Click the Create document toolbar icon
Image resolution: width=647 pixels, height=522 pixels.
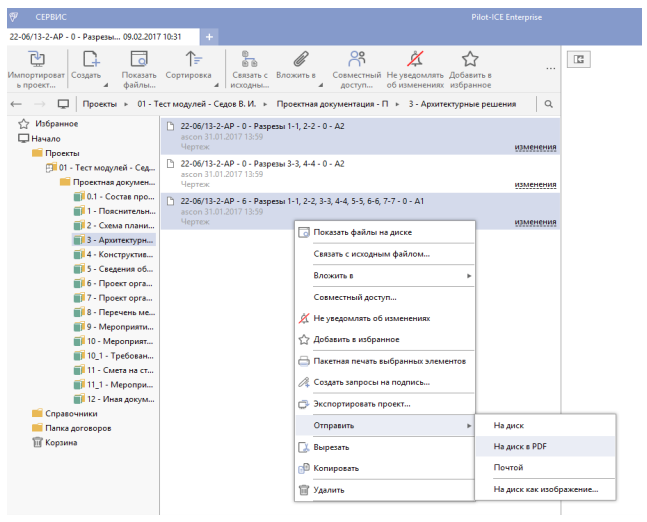pyautogui.click(x=90, y=60)
